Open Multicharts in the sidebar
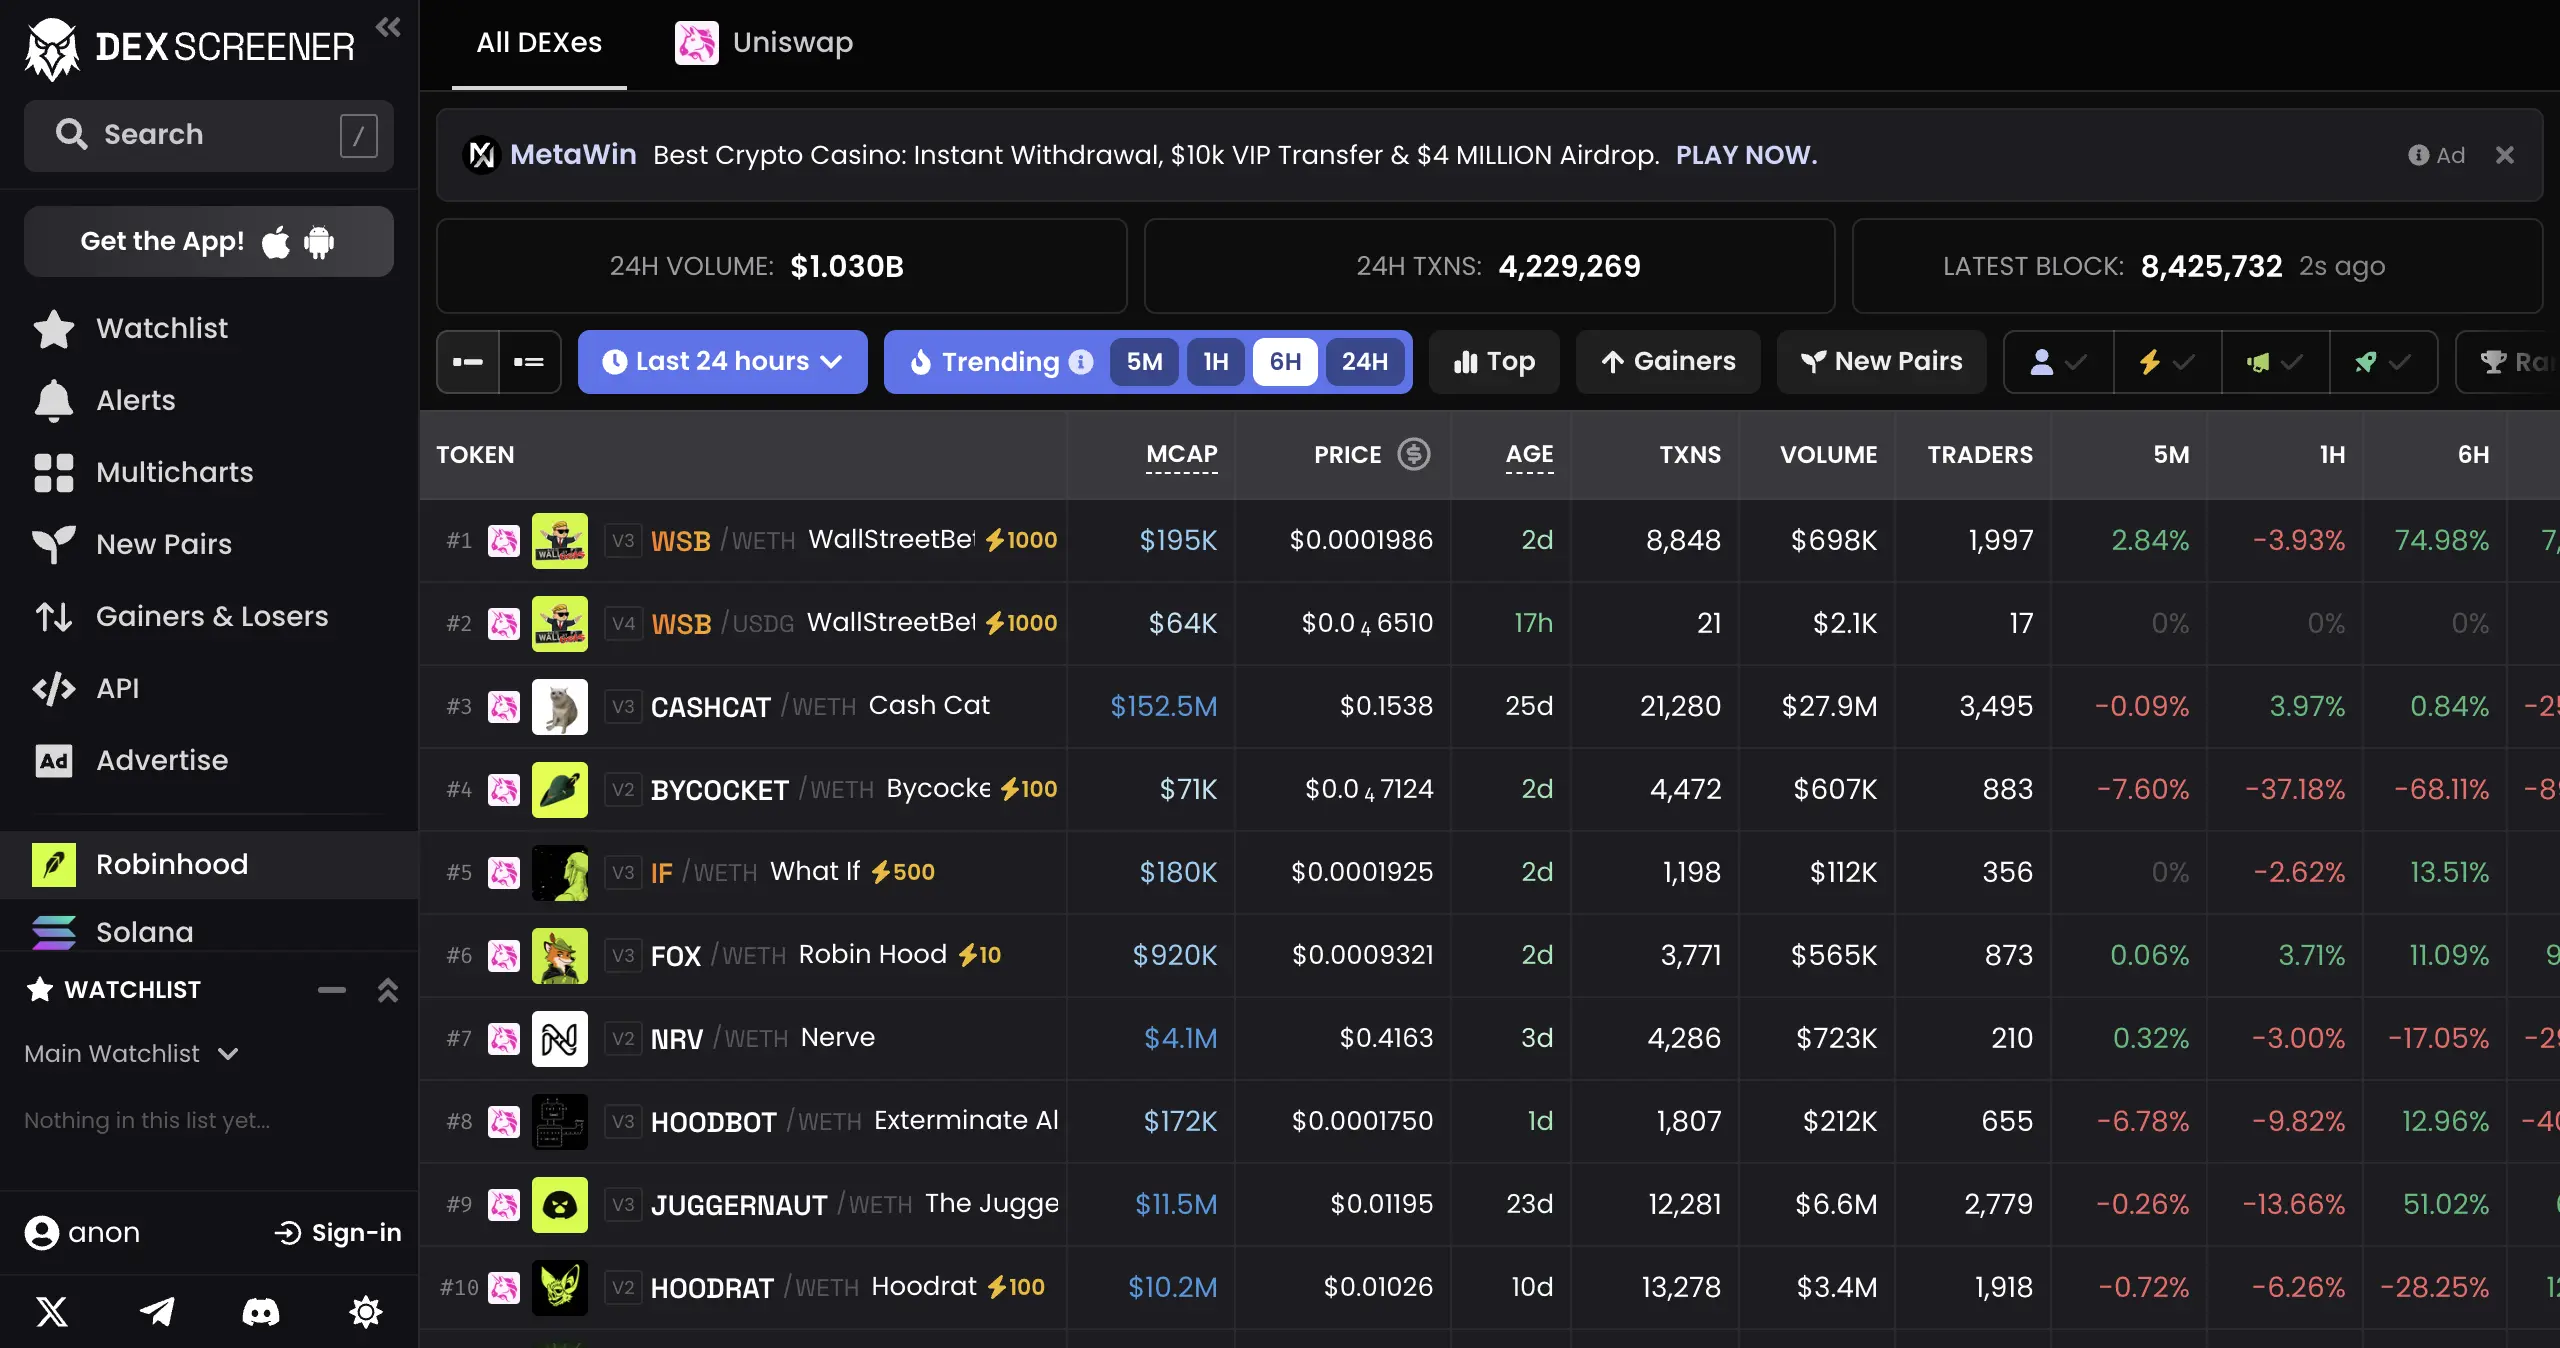This screenshot has height=1348, width=2560. pyautogui.click(x=209, y=472)
